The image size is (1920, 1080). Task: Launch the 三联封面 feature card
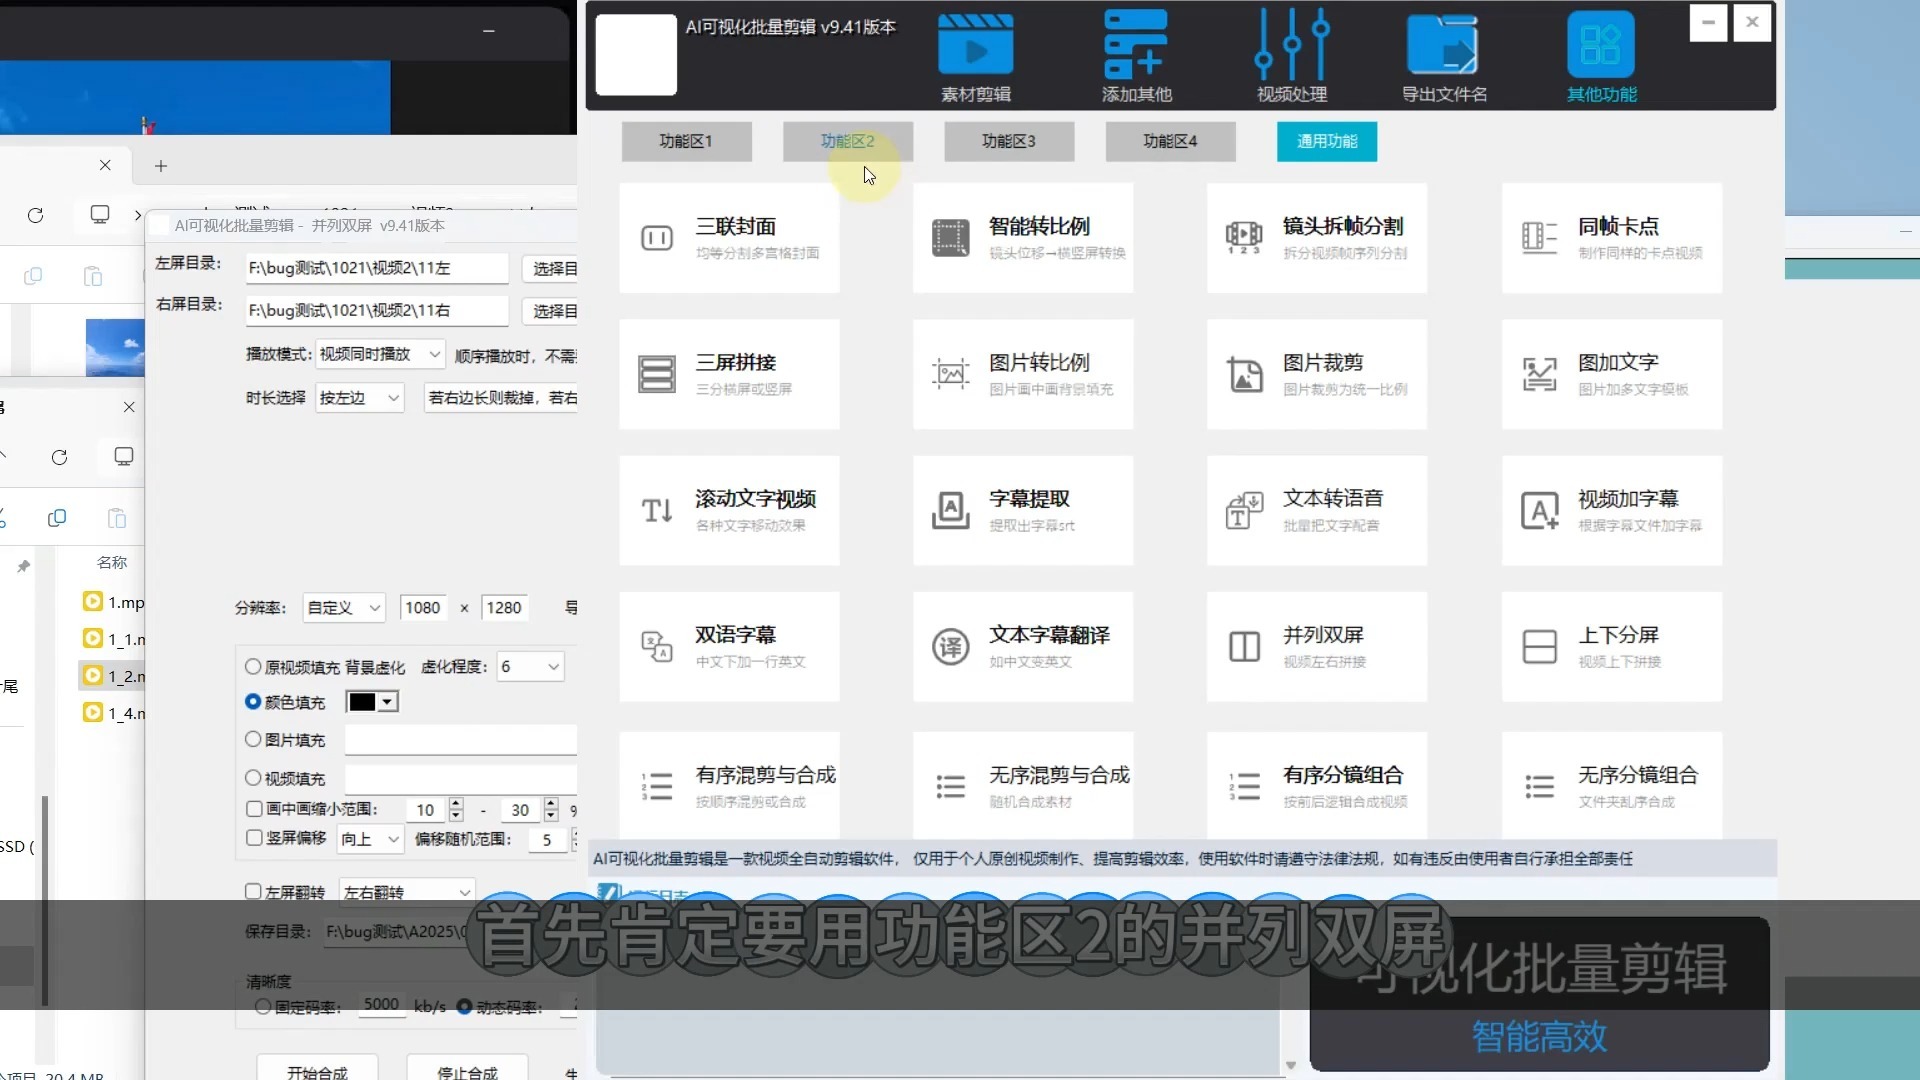[x=729, y=238]
